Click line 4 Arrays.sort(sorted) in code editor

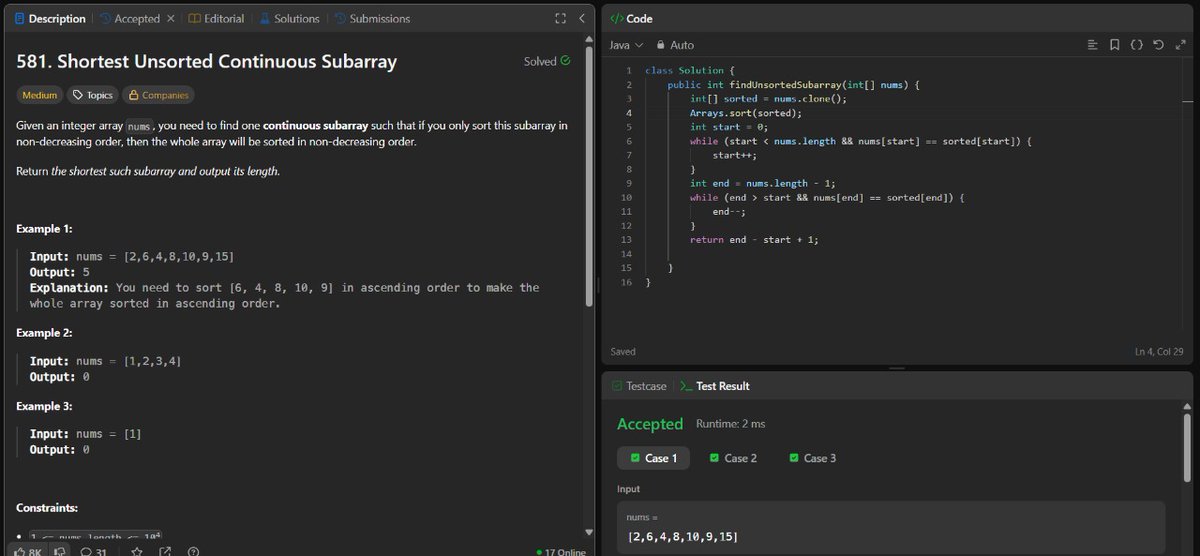click(746, 113)
